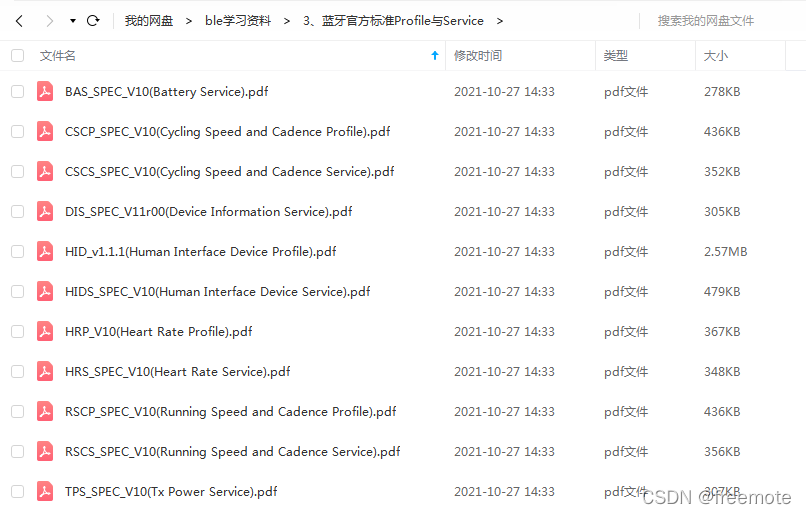This screenshot has height=514, width=806.
Task: Click the 348KB size value
Action: coord(722,372)
